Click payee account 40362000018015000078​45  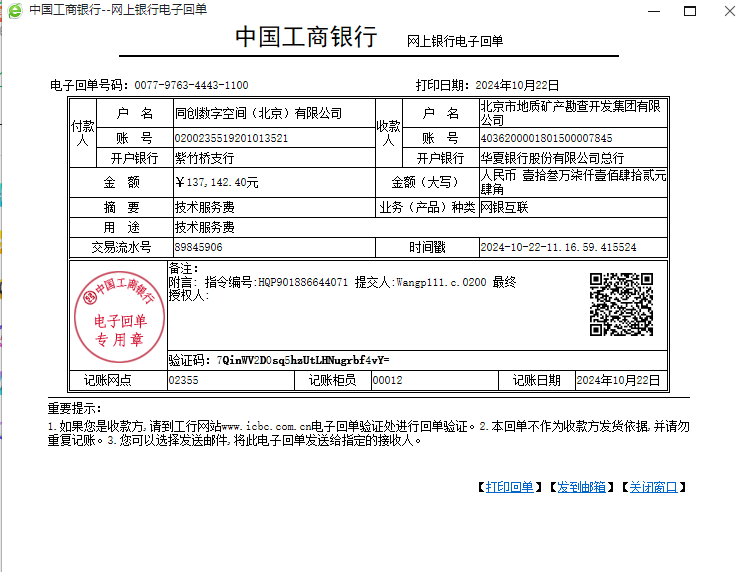[x=546, y=138]
